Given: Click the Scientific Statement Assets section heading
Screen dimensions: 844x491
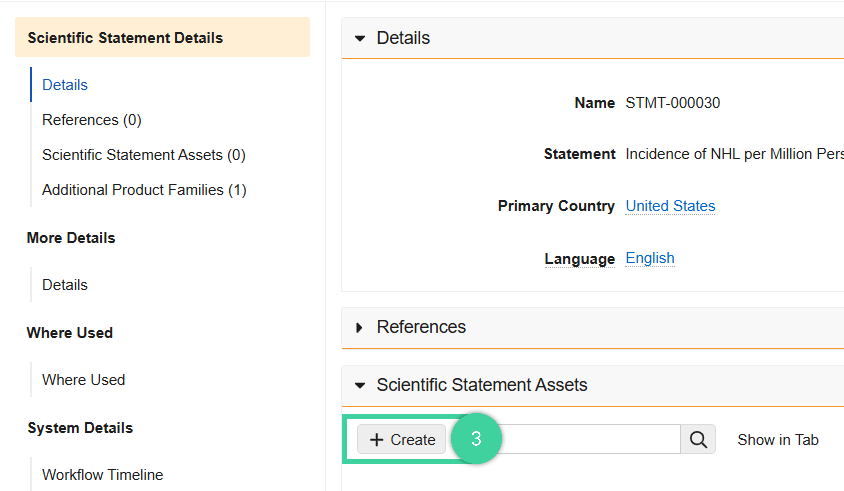Looking at the screenshot, I should (x=482, y=385).
